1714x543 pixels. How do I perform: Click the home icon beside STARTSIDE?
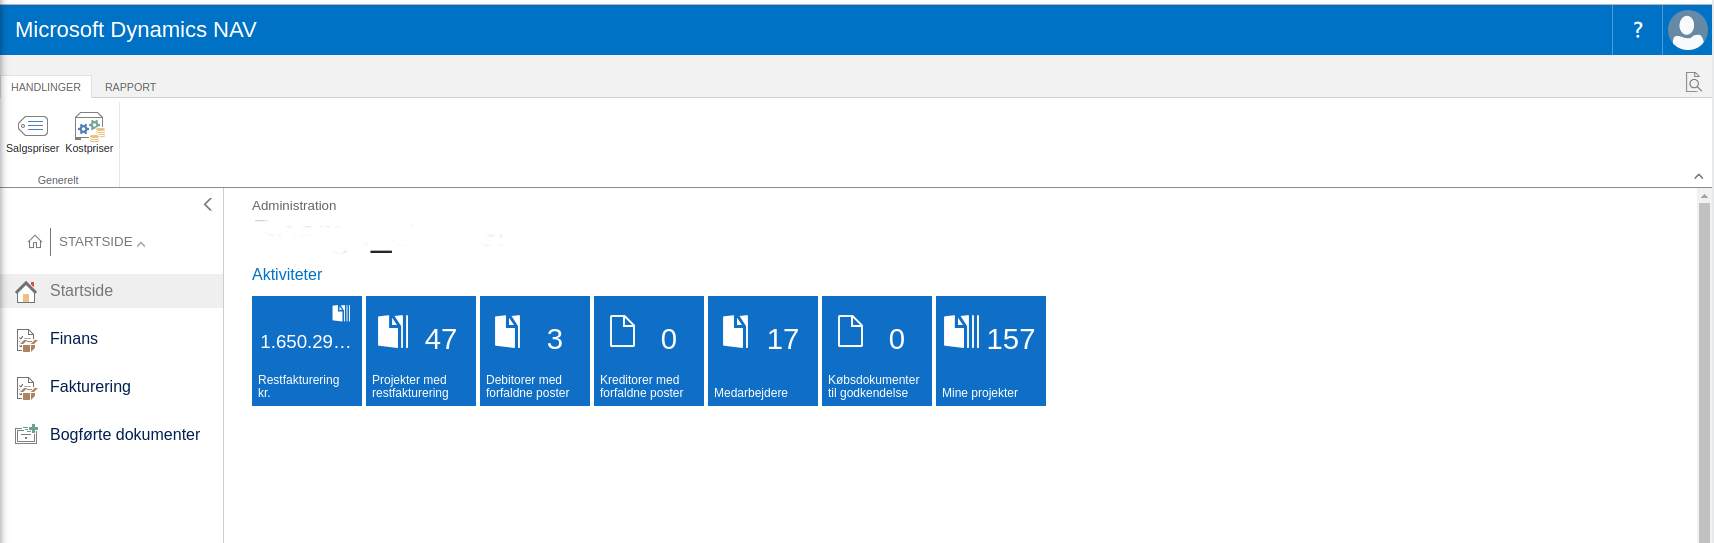coord(35,242)
